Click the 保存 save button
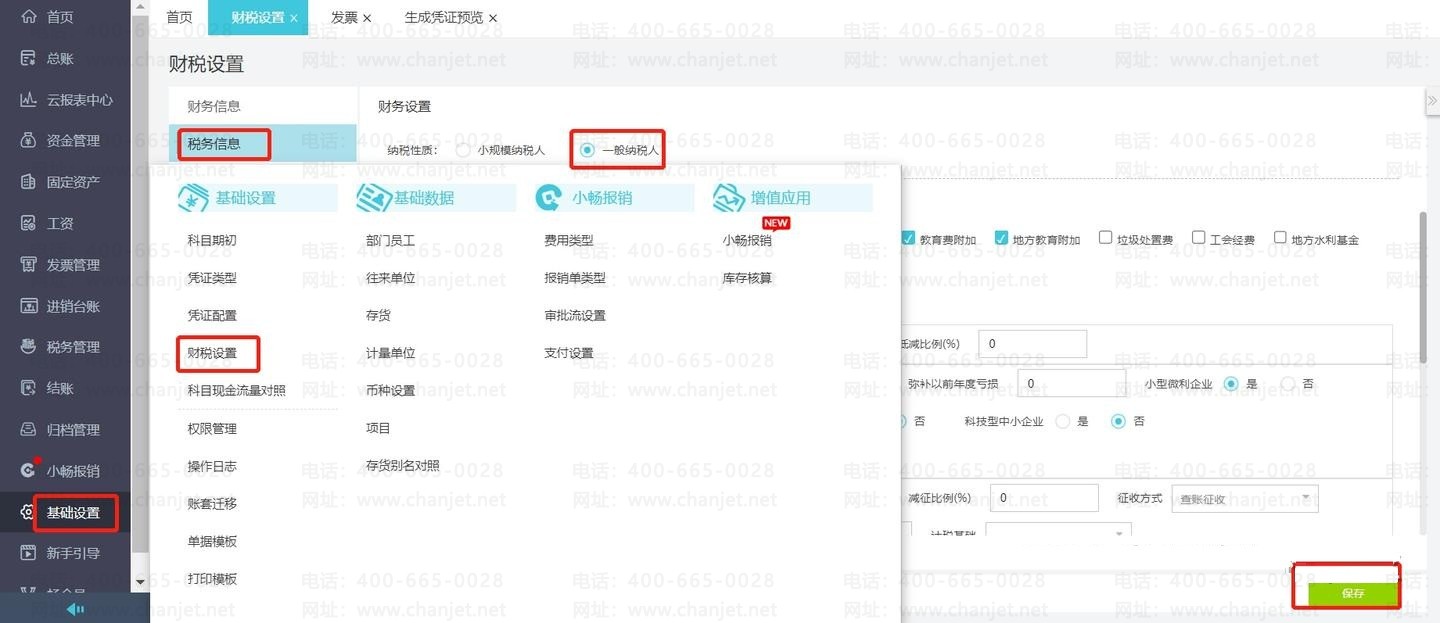The width and height of the screenshot is (1440, 623). pos(1353,594)
